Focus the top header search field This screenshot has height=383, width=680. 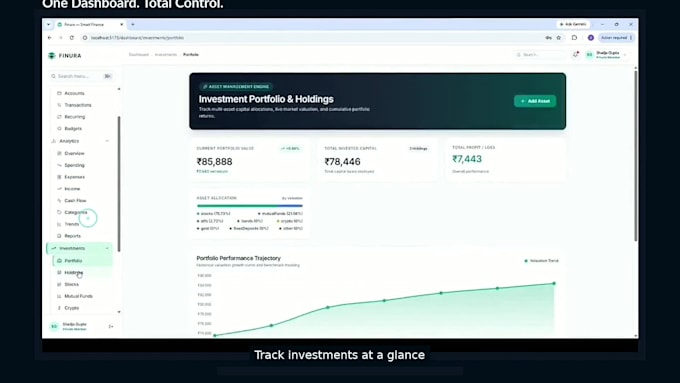pos(540,55)
